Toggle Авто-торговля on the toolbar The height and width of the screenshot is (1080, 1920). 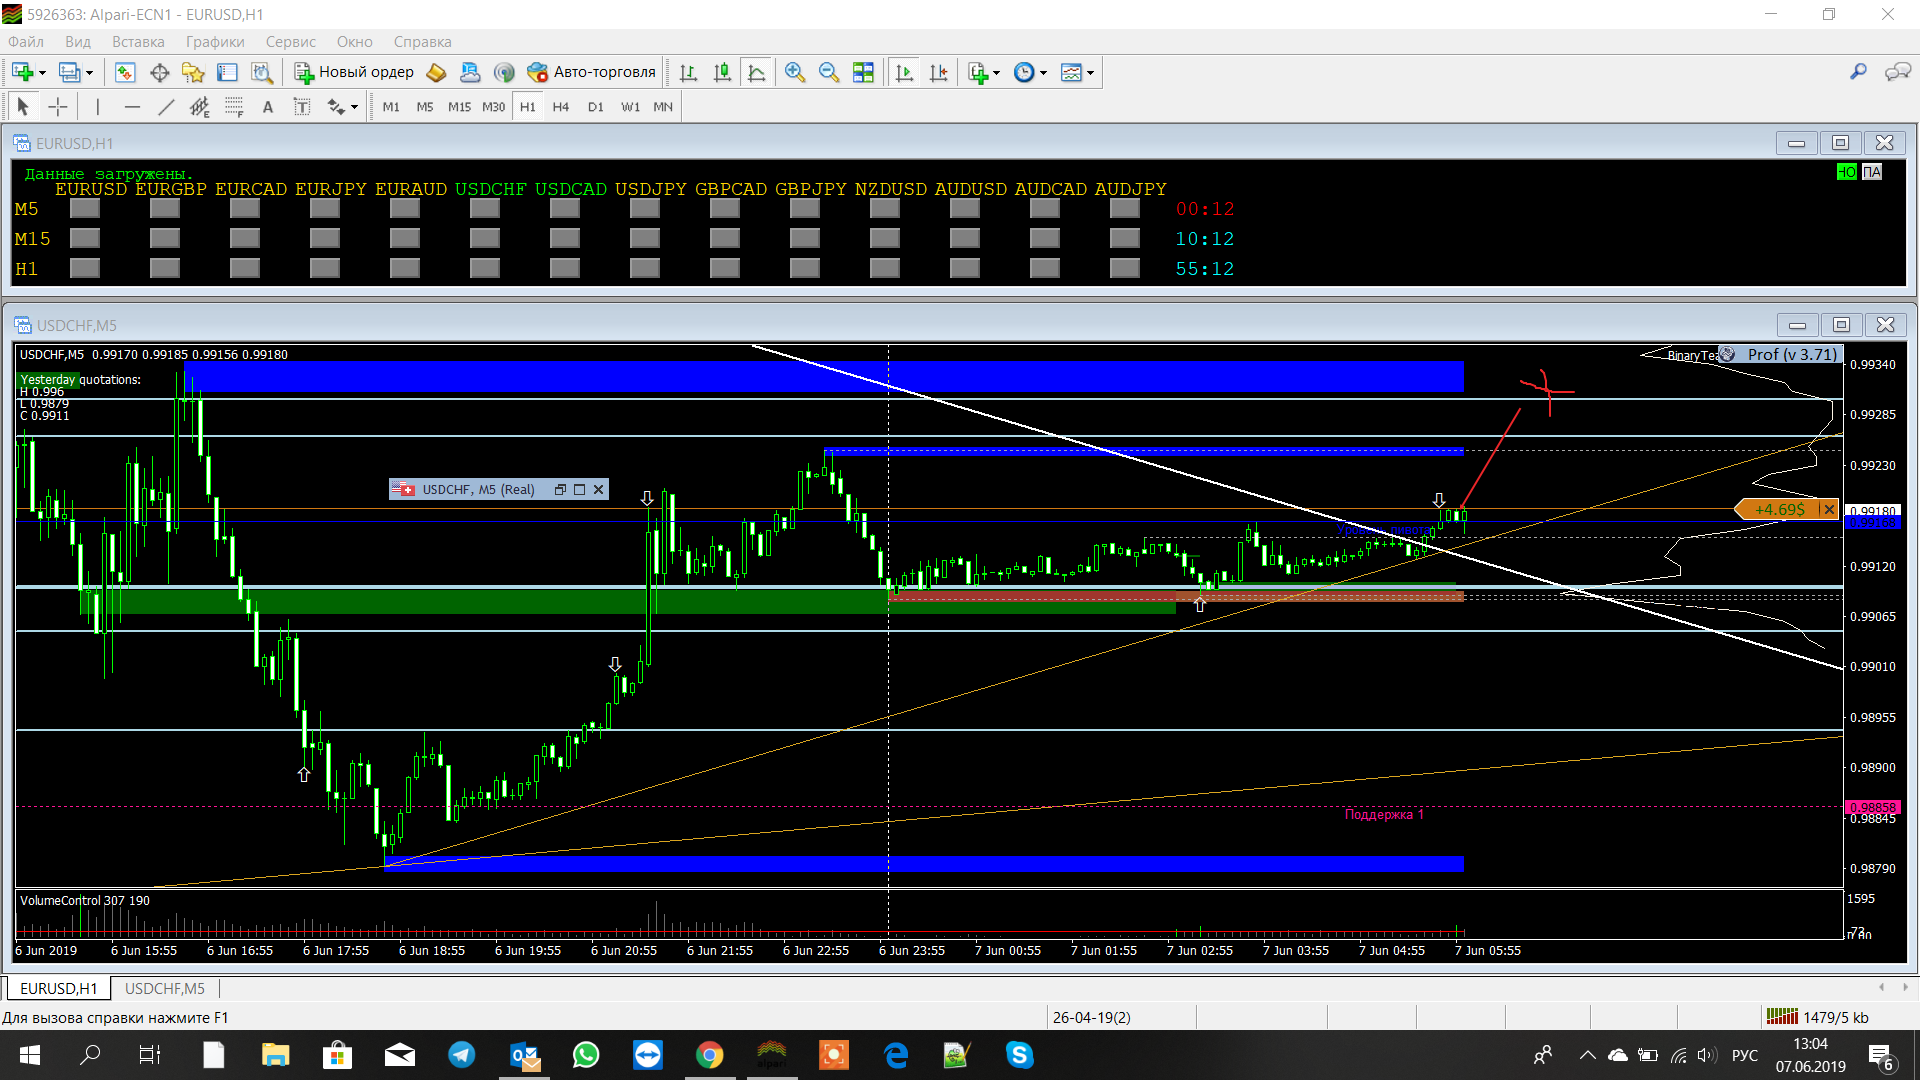tap(591, 72)
